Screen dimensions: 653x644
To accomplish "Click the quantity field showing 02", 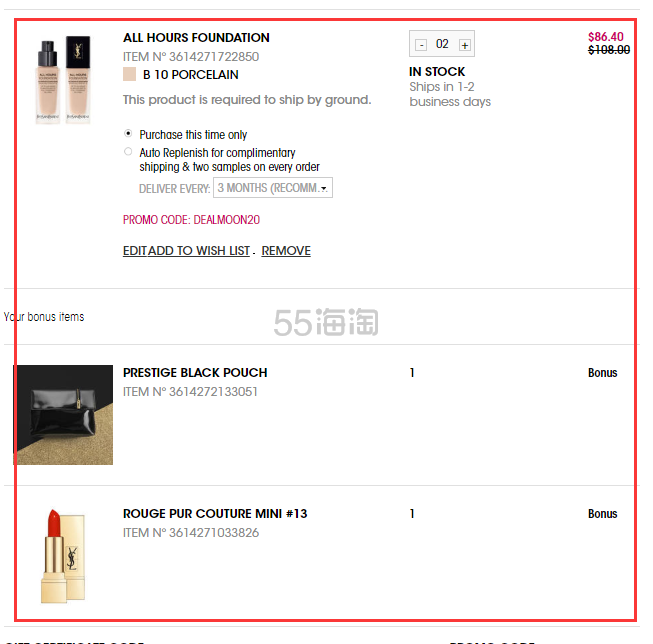I will (x=442, y=44).
